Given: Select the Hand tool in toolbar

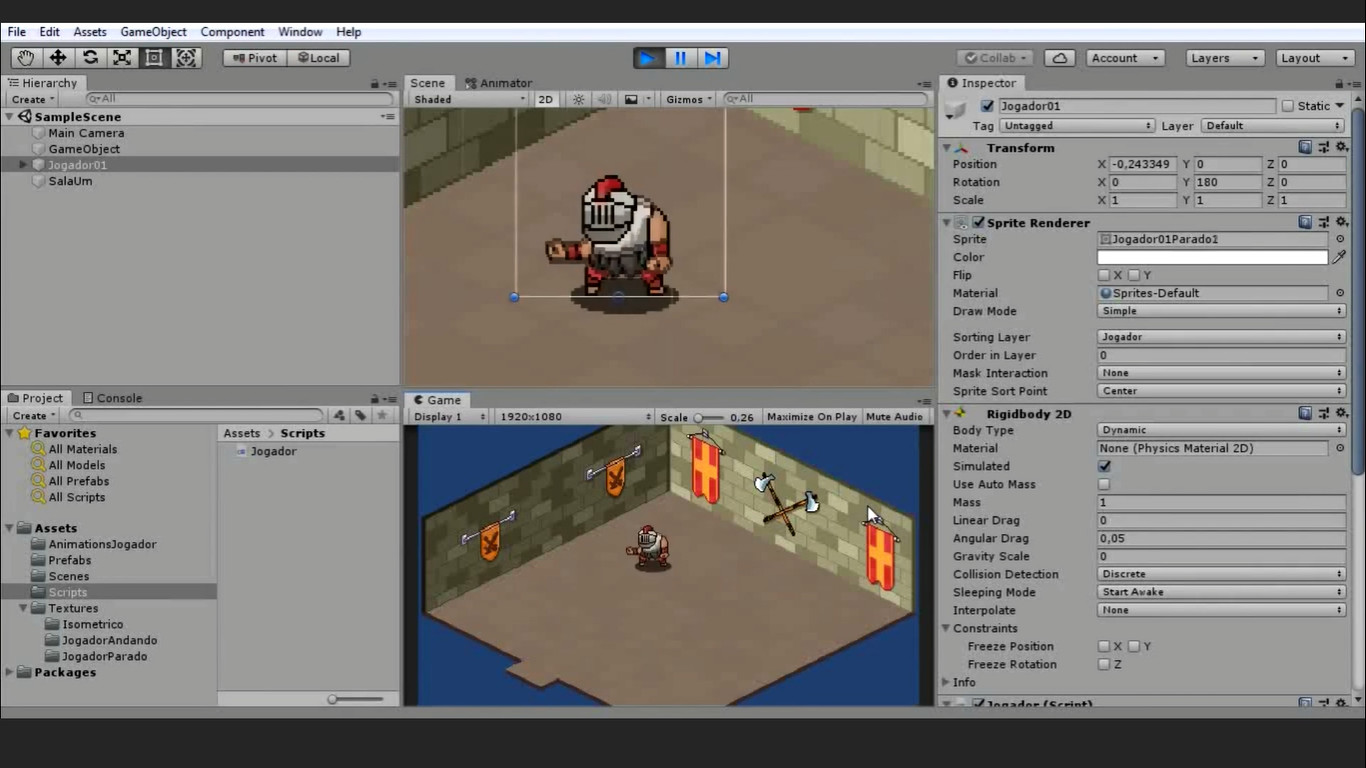Looking at the screenshot, I should coord(26,58).
